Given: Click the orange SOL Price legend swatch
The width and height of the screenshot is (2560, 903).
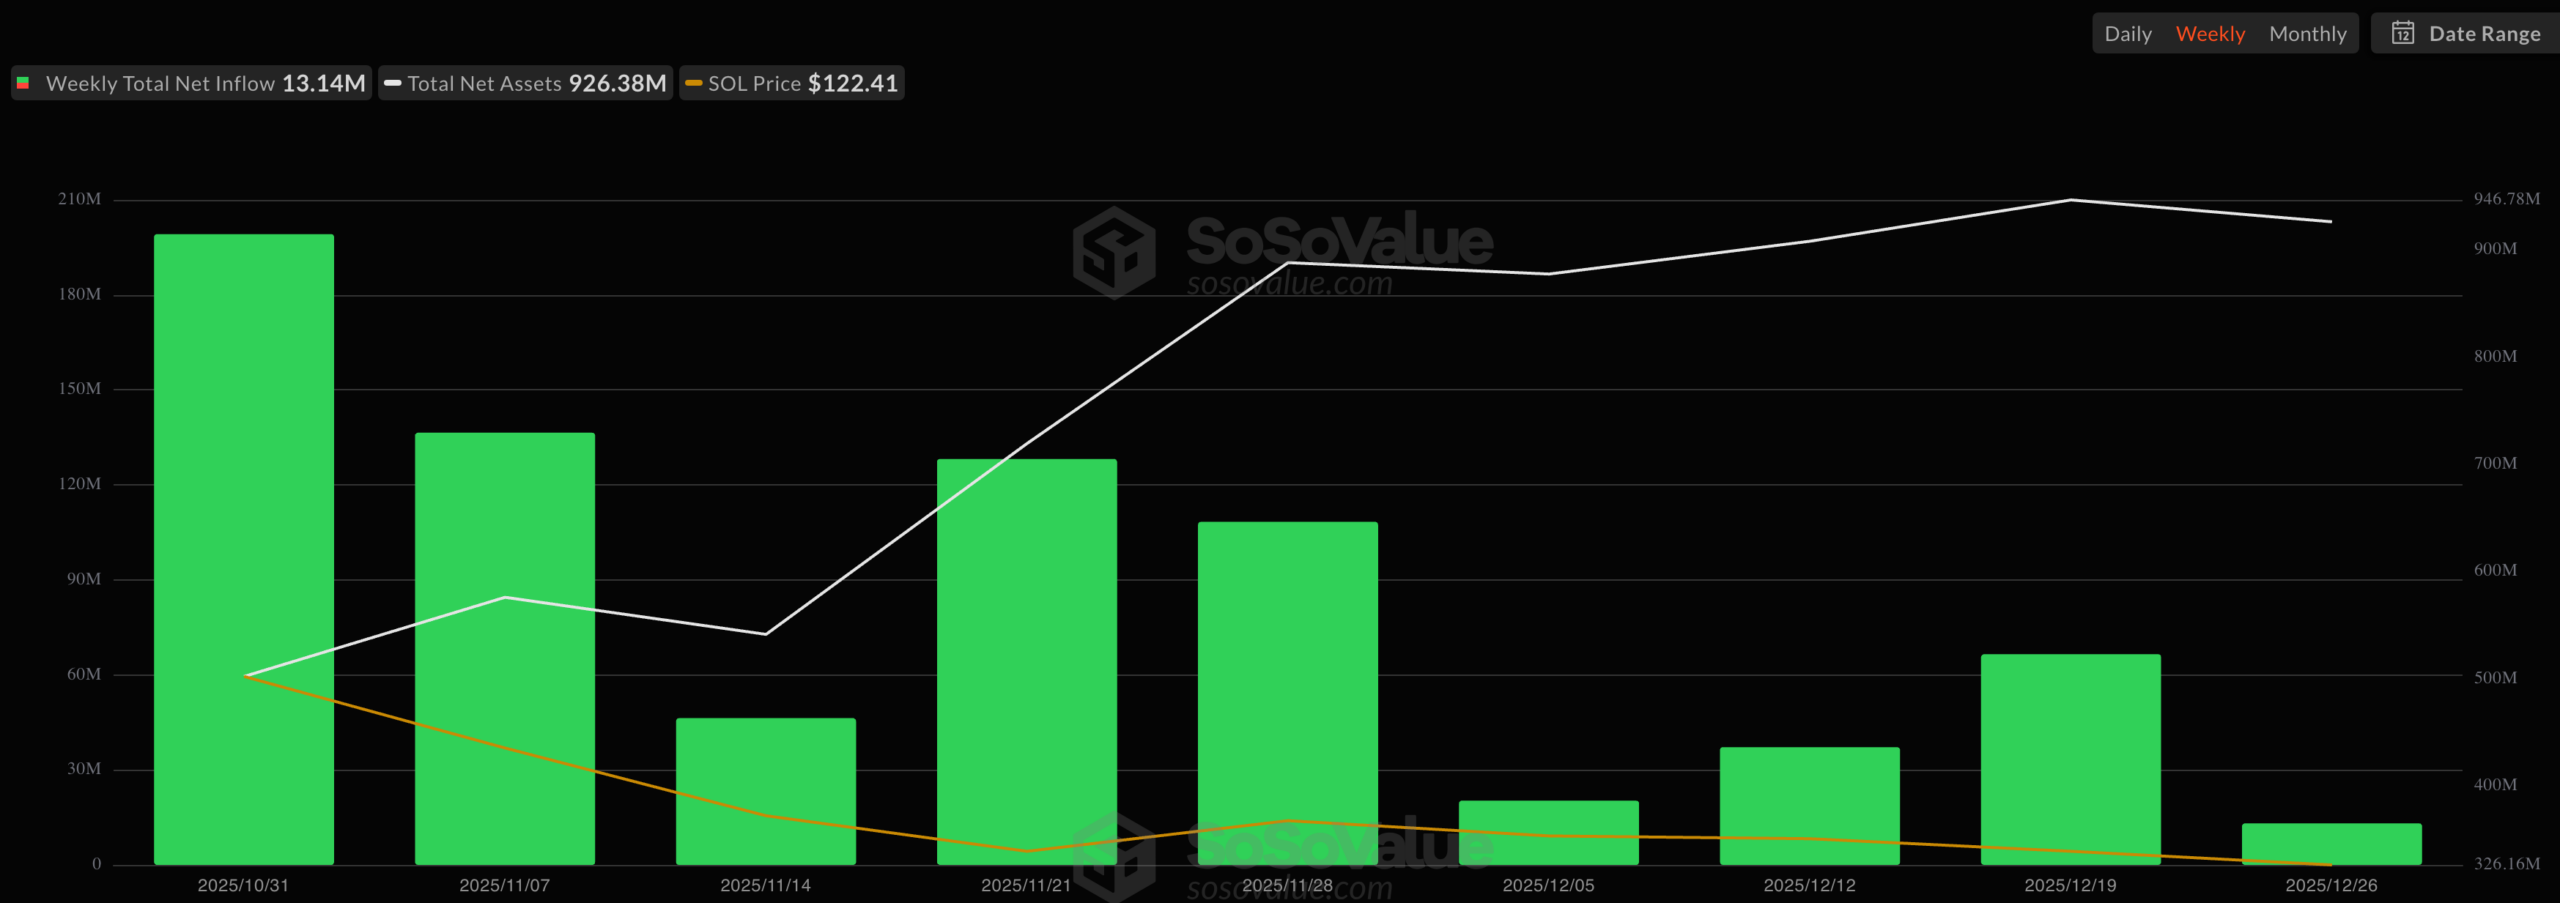Looking at the screenshot, I should click(694, 83).
